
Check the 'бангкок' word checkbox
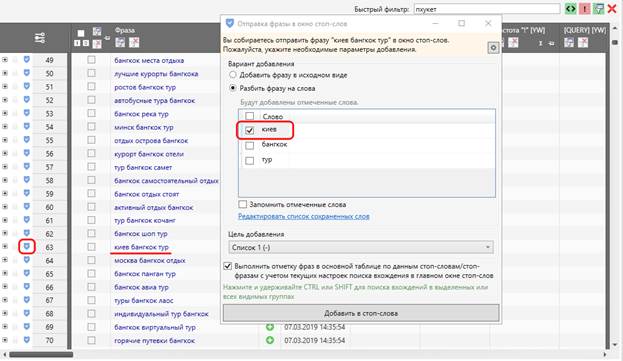pos(250,145)
